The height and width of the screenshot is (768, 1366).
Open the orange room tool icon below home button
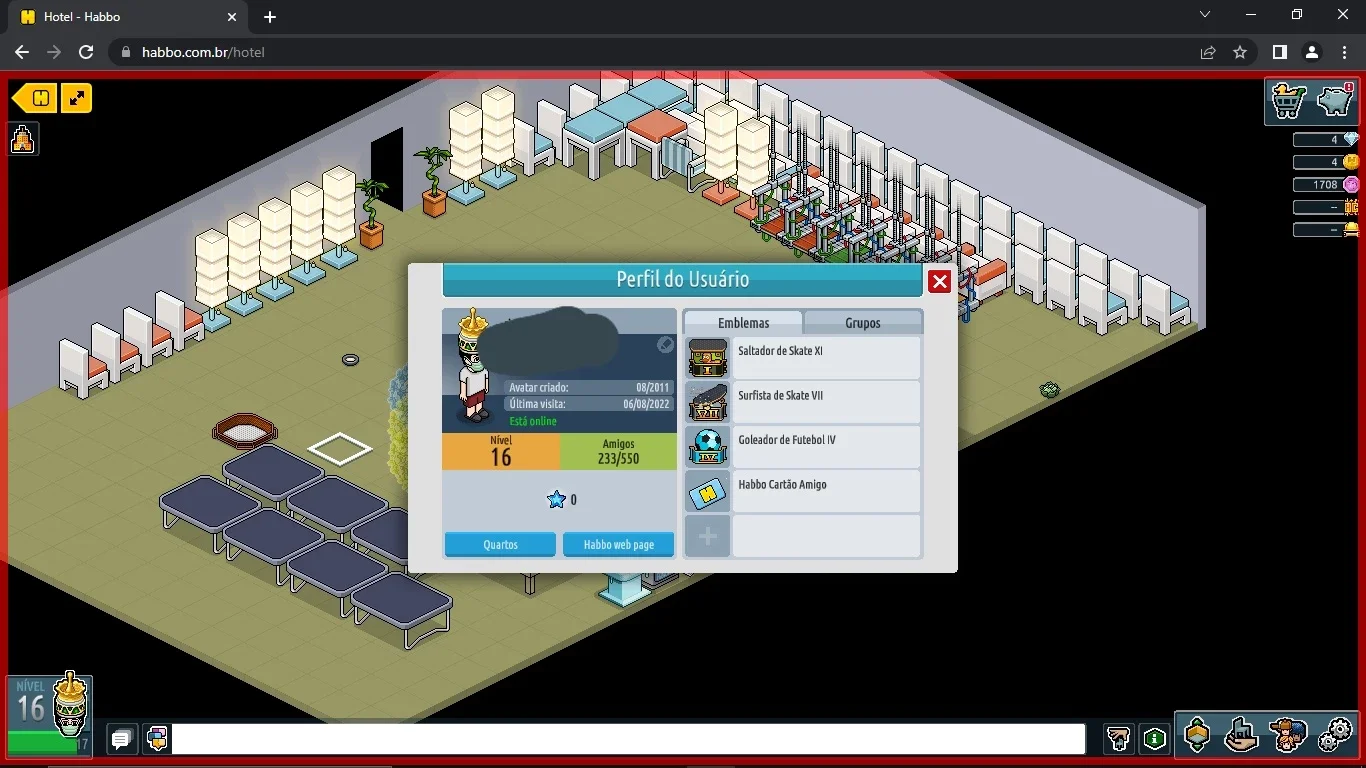tap(22, 139)
